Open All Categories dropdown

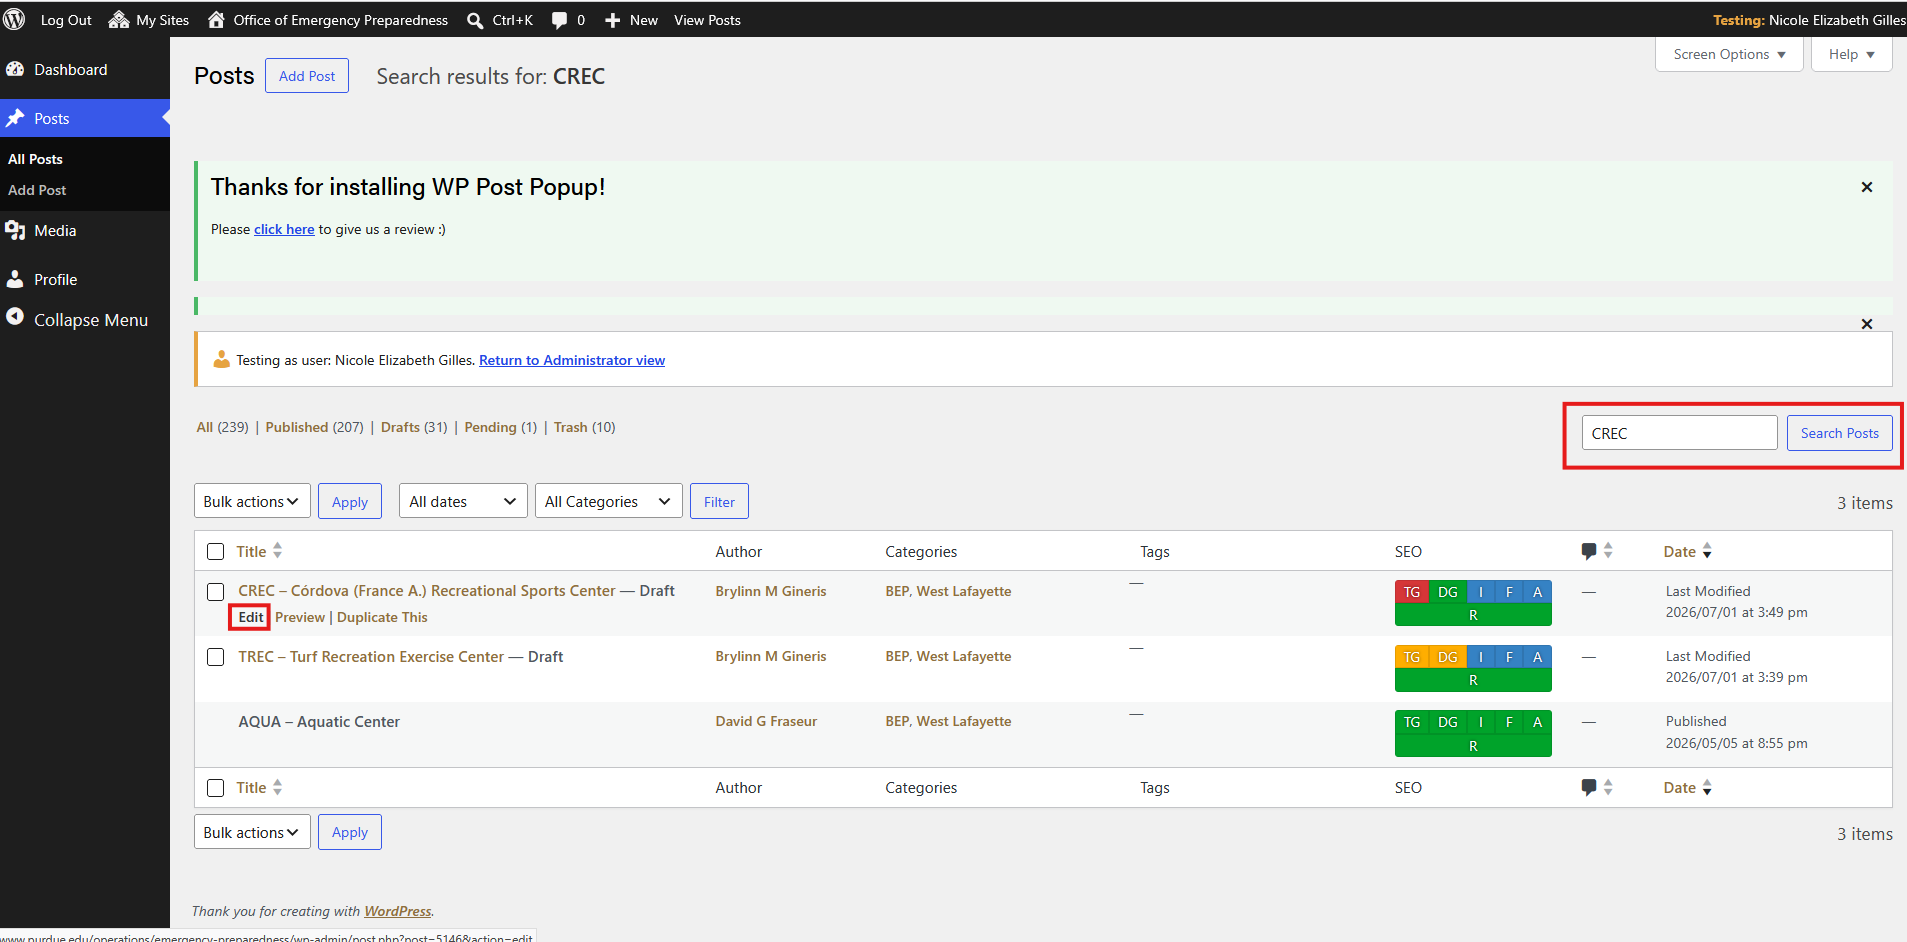click(608, 501)
